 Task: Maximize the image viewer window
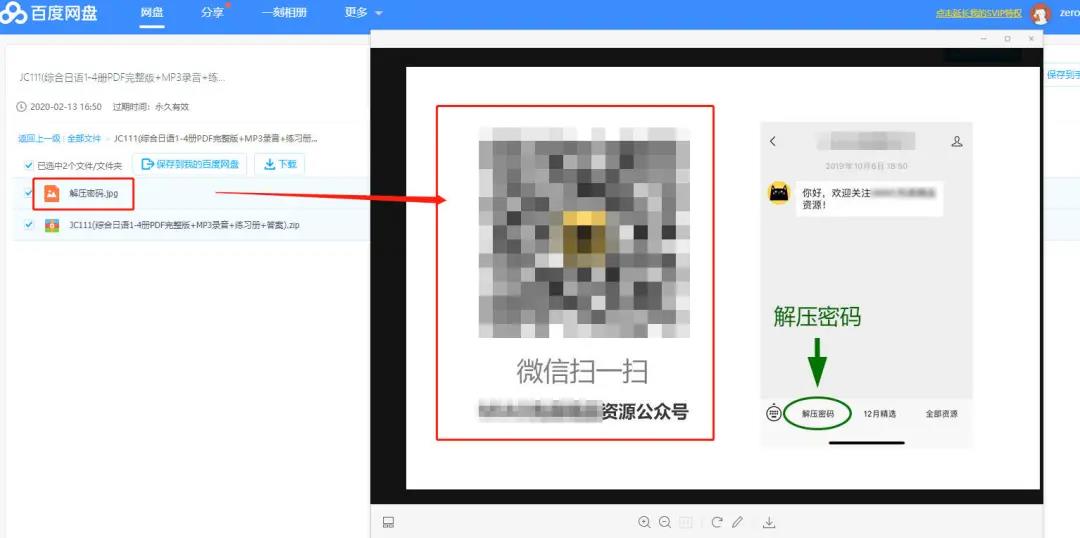coord(1008,39)
